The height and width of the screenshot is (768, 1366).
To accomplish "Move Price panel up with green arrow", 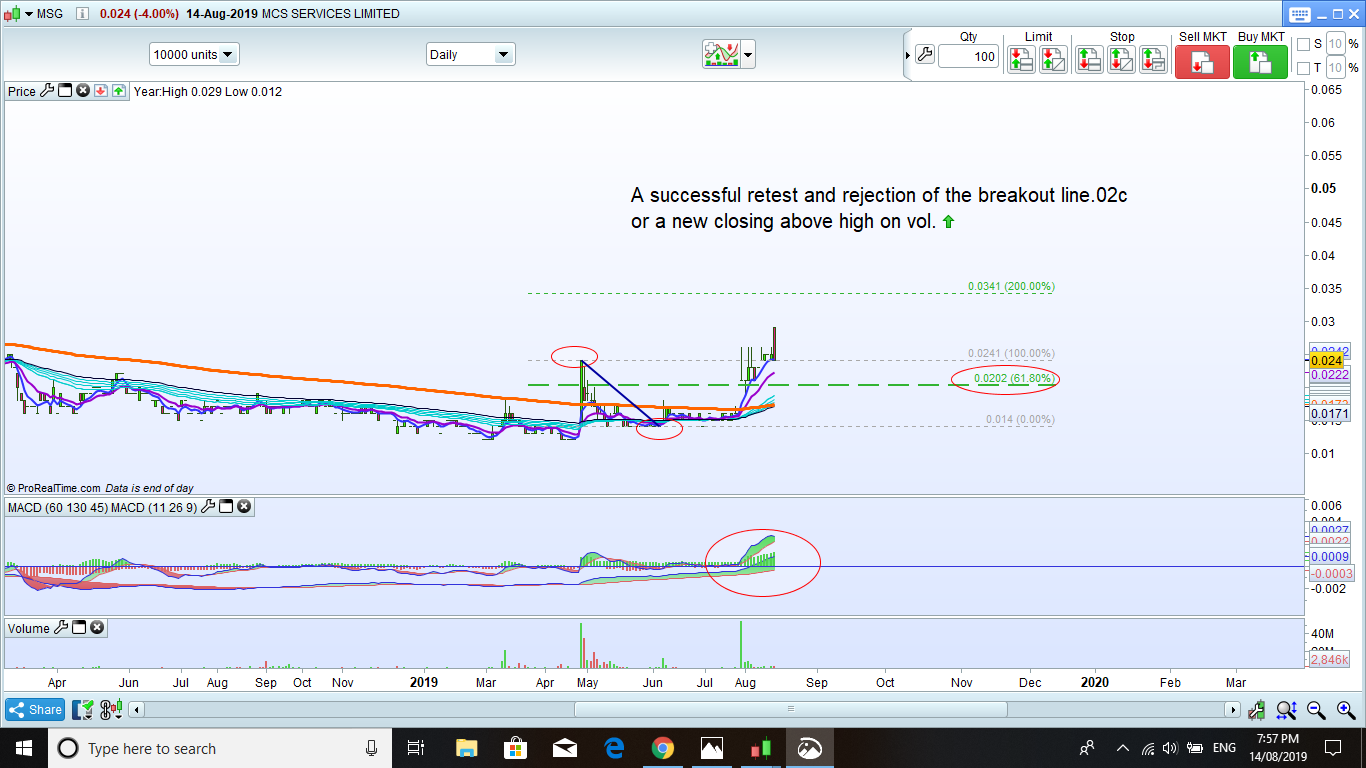I will click(x=118, y=91).
